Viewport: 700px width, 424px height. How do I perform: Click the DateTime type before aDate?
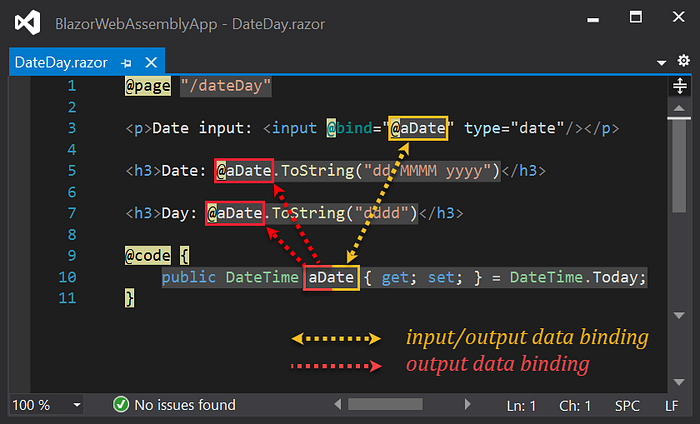tap(262, 277)
